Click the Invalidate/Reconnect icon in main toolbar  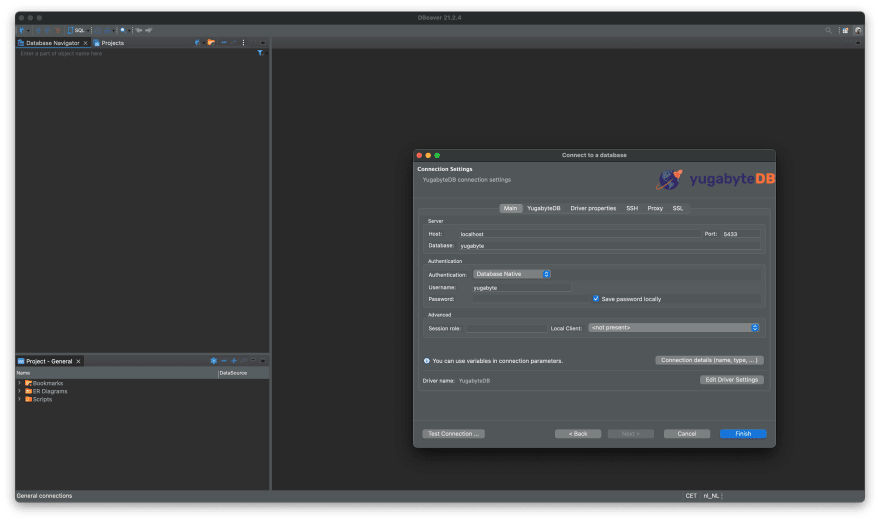tap(48, 30)
